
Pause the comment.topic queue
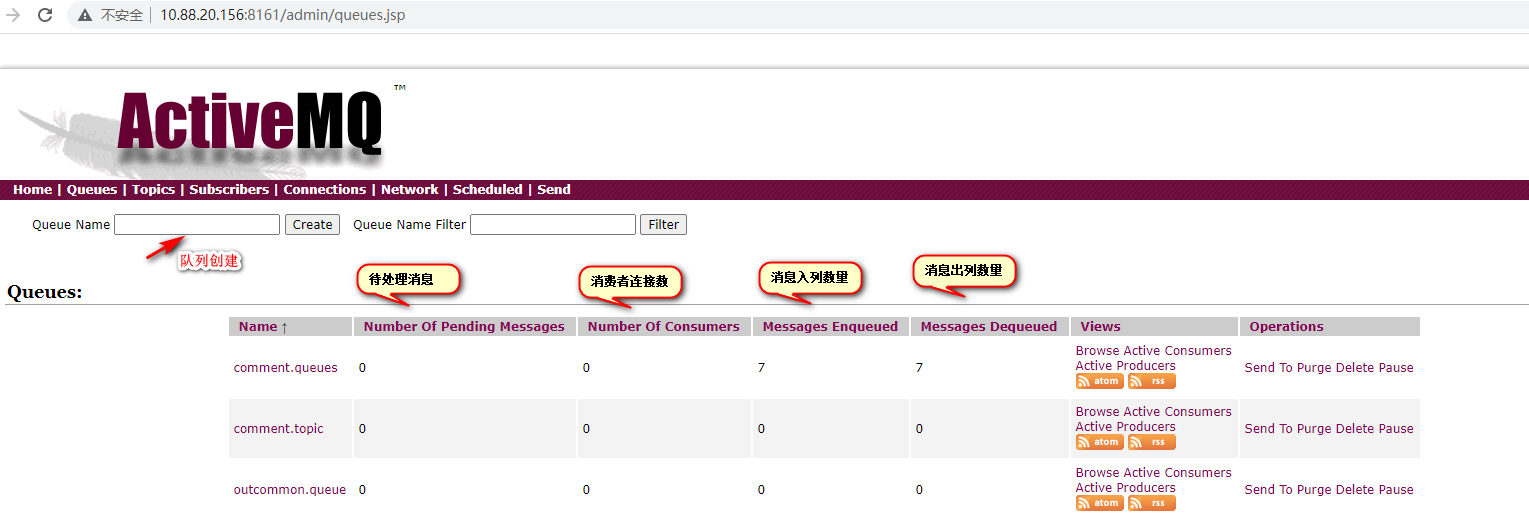coord(1396,429)
